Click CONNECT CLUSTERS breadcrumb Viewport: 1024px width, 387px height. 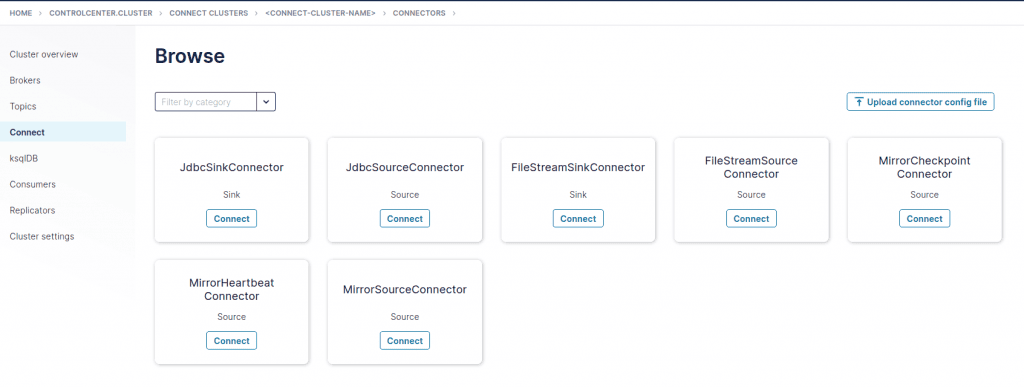click(208, 13)
